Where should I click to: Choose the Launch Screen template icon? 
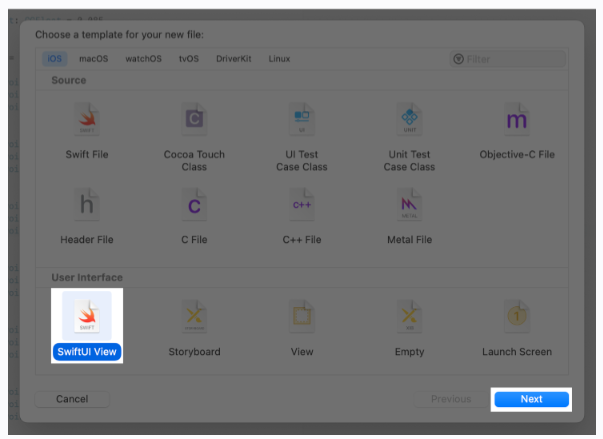(x=517, y=316)
